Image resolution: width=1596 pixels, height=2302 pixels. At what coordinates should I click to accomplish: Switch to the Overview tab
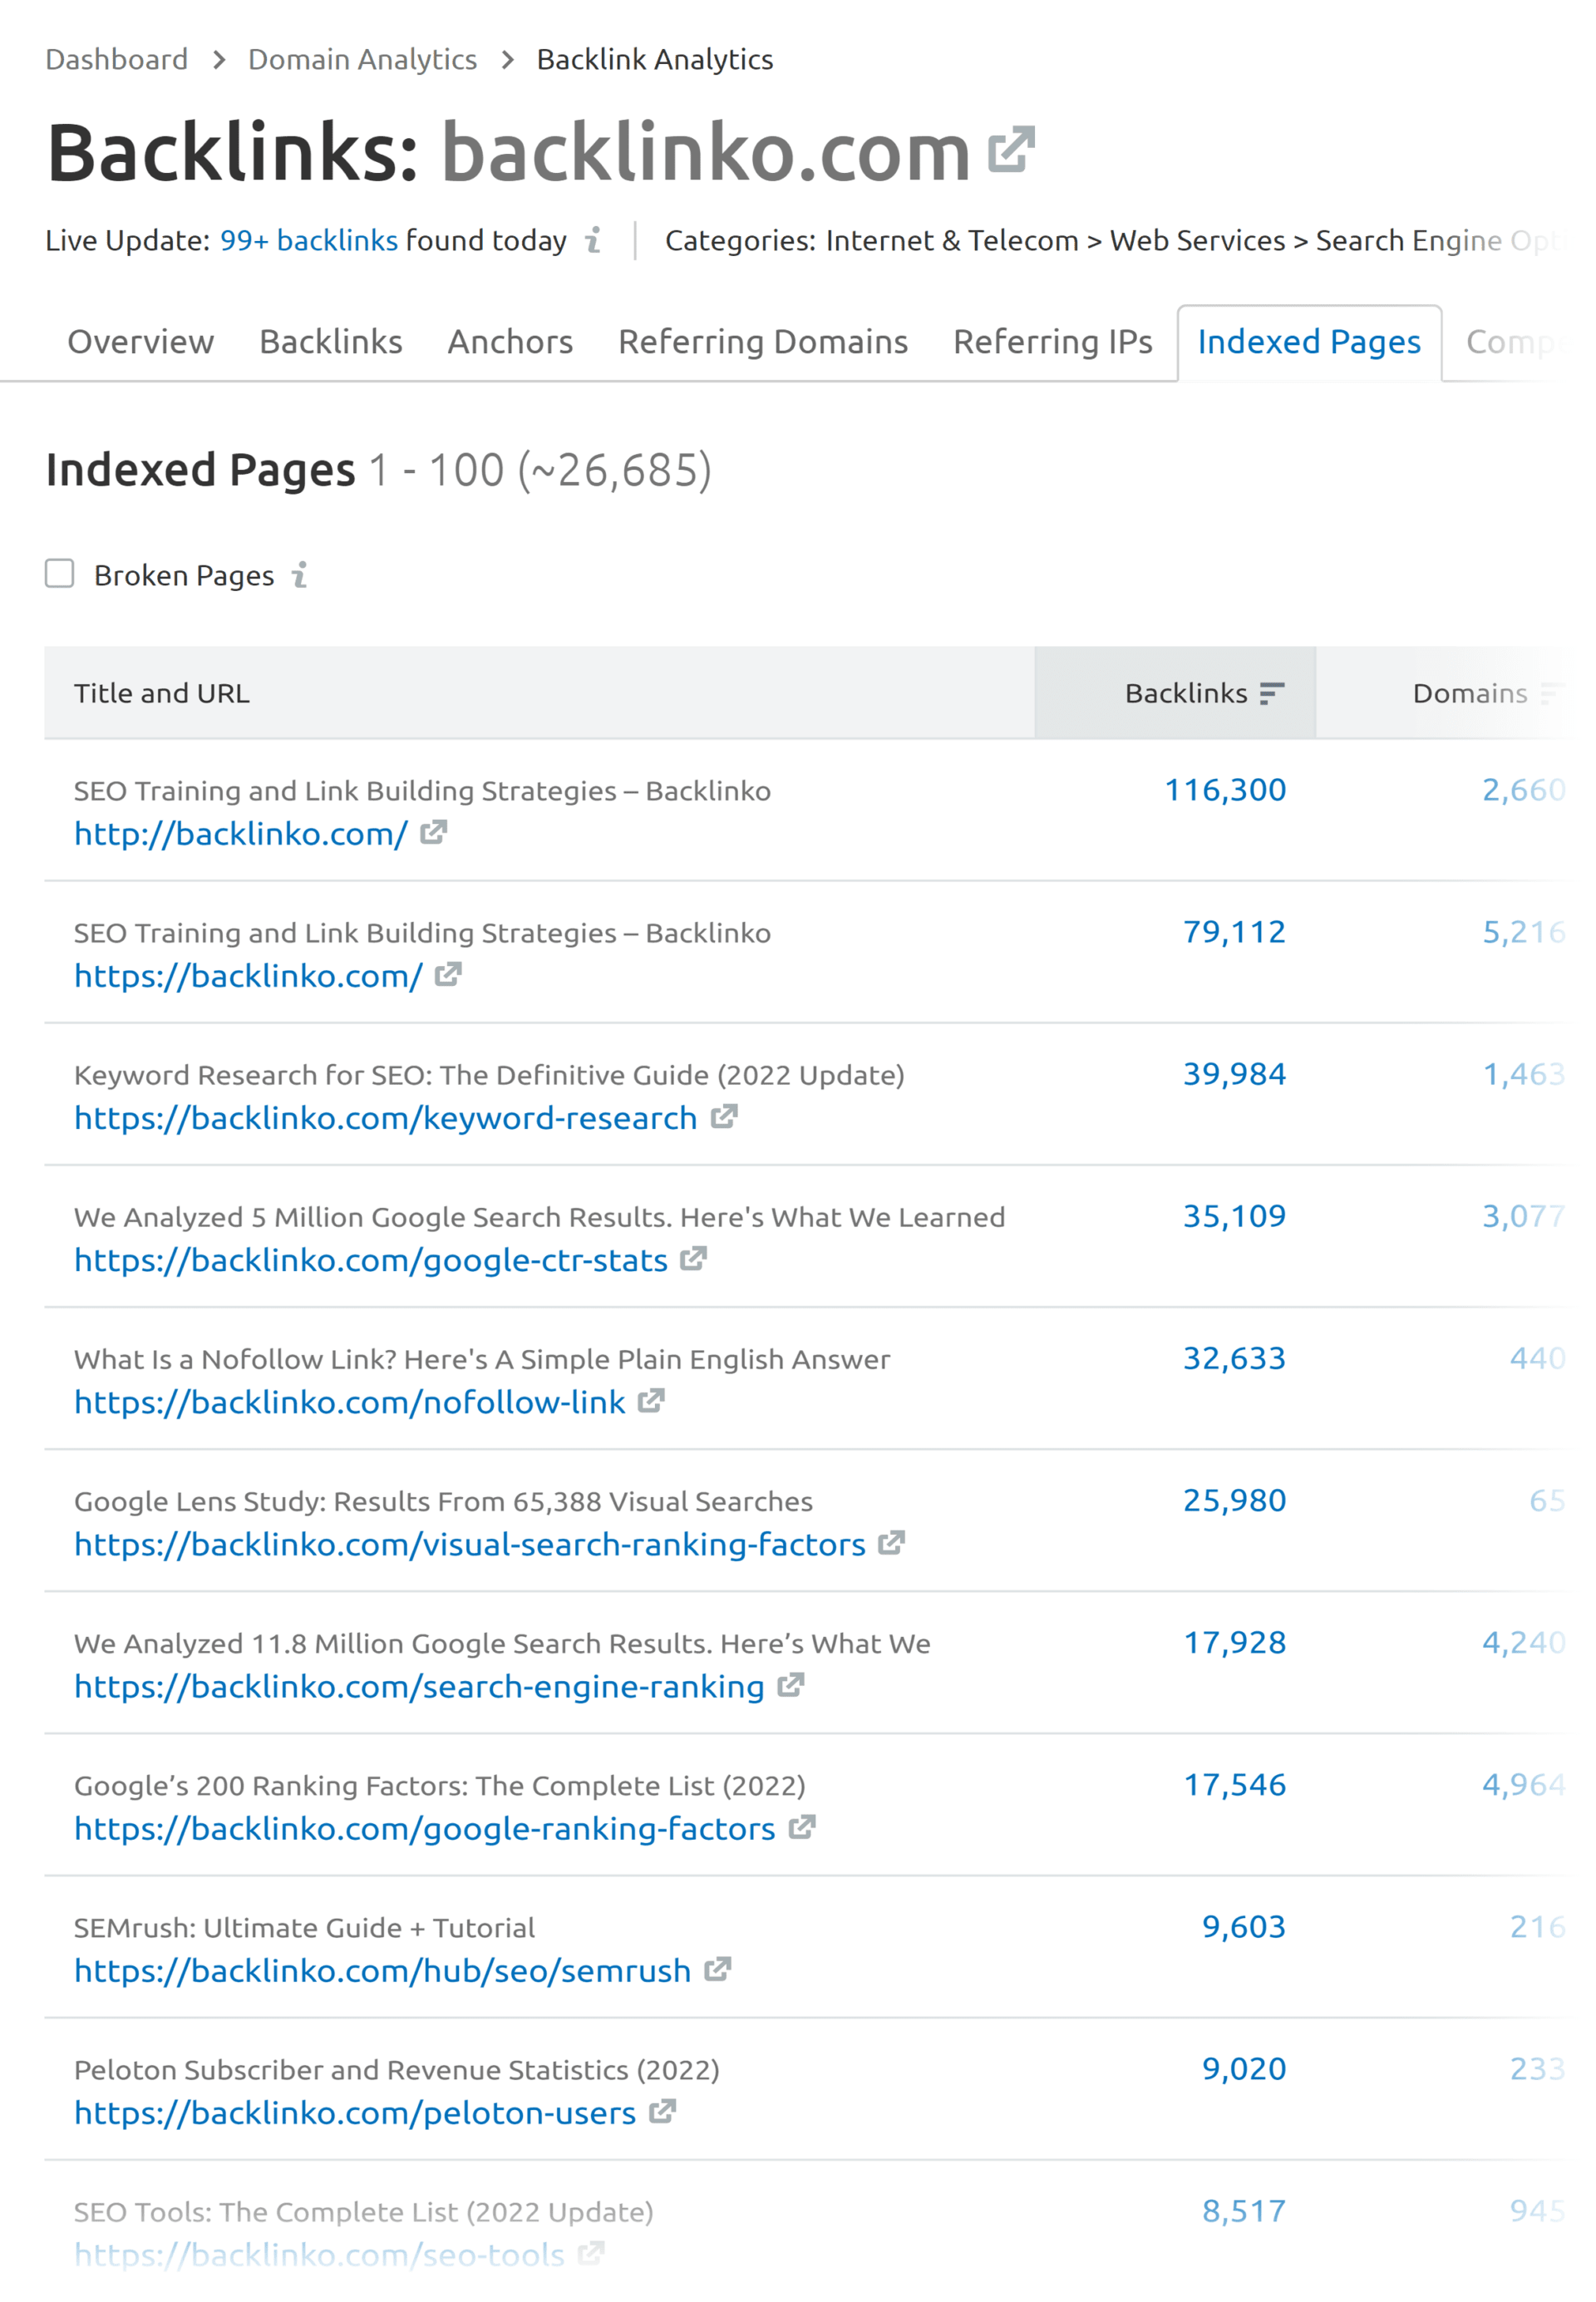[140, 342]
